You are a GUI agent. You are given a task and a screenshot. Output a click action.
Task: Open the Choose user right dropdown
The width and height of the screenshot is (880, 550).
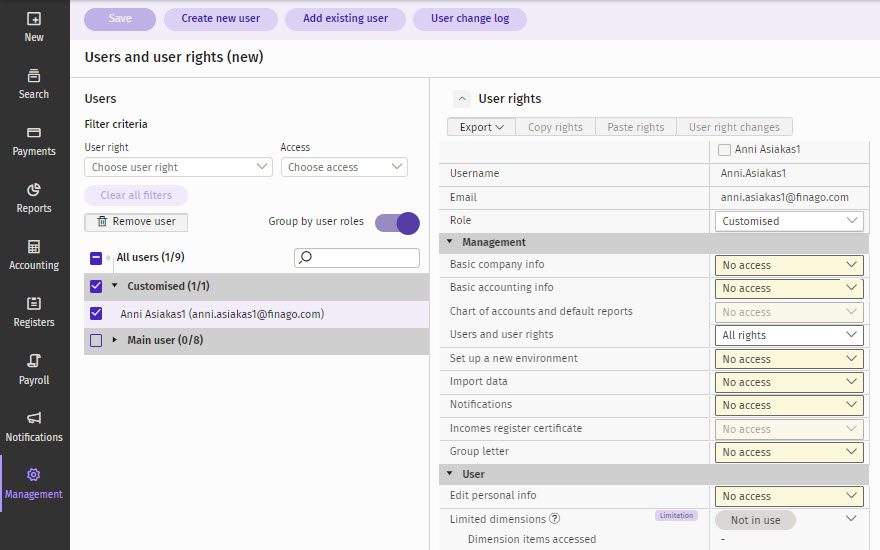[178, 167]
